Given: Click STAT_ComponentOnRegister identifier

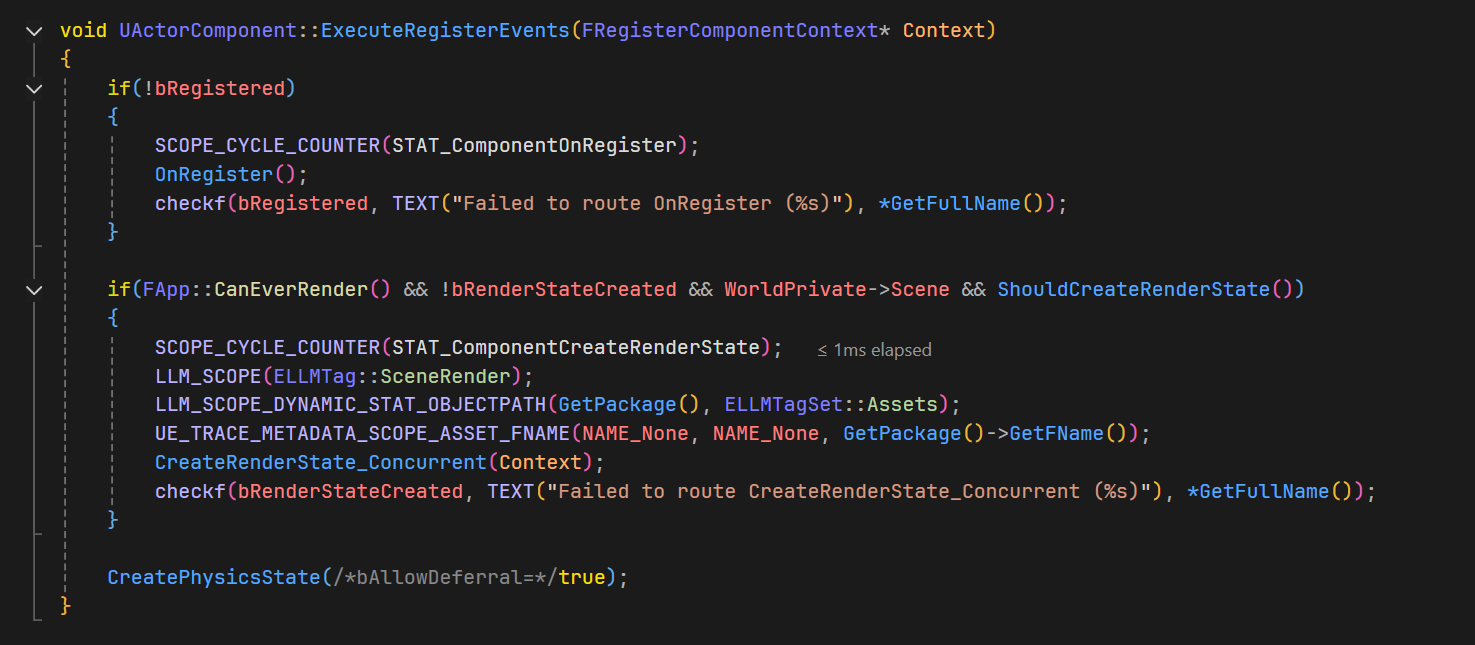Looking at the screenshot, I should pos(534,146).
